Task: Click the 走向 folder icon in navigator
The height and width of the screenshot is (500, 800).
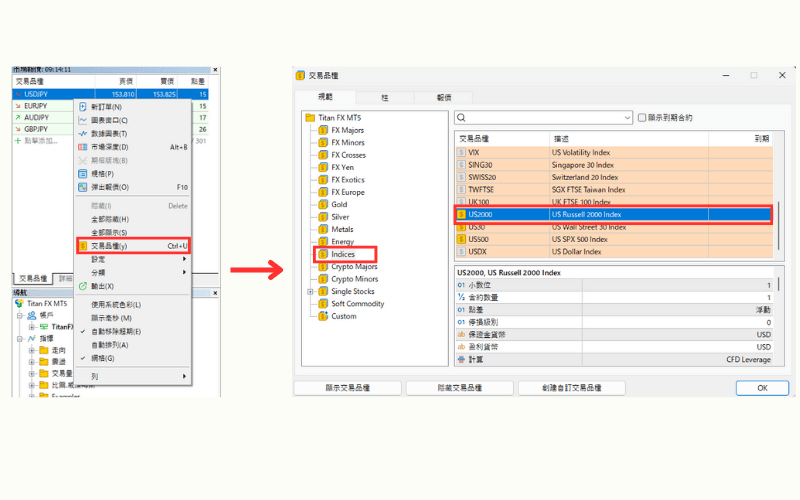Action: pos(44,350)
